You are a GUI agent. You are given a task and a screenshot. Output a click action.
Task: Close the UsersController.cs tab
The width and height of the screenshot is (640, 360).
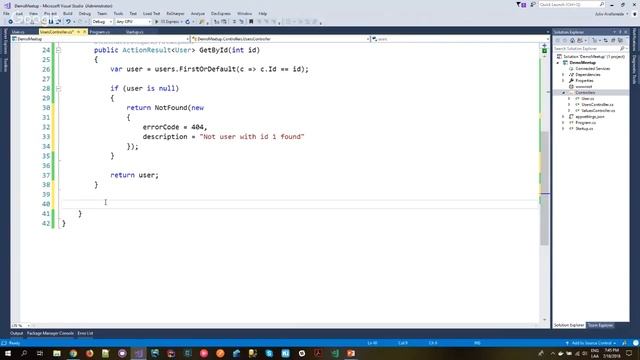(84, 32)
